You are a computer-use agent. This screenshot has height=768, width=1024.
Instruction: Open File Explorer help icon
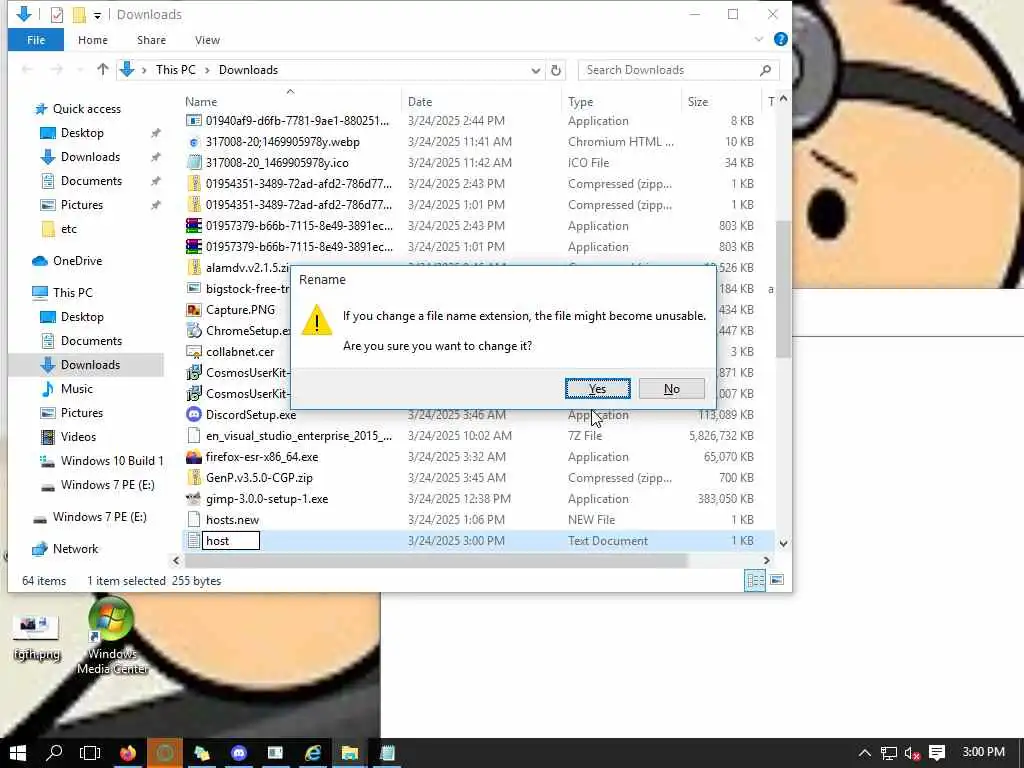point(780,39)
